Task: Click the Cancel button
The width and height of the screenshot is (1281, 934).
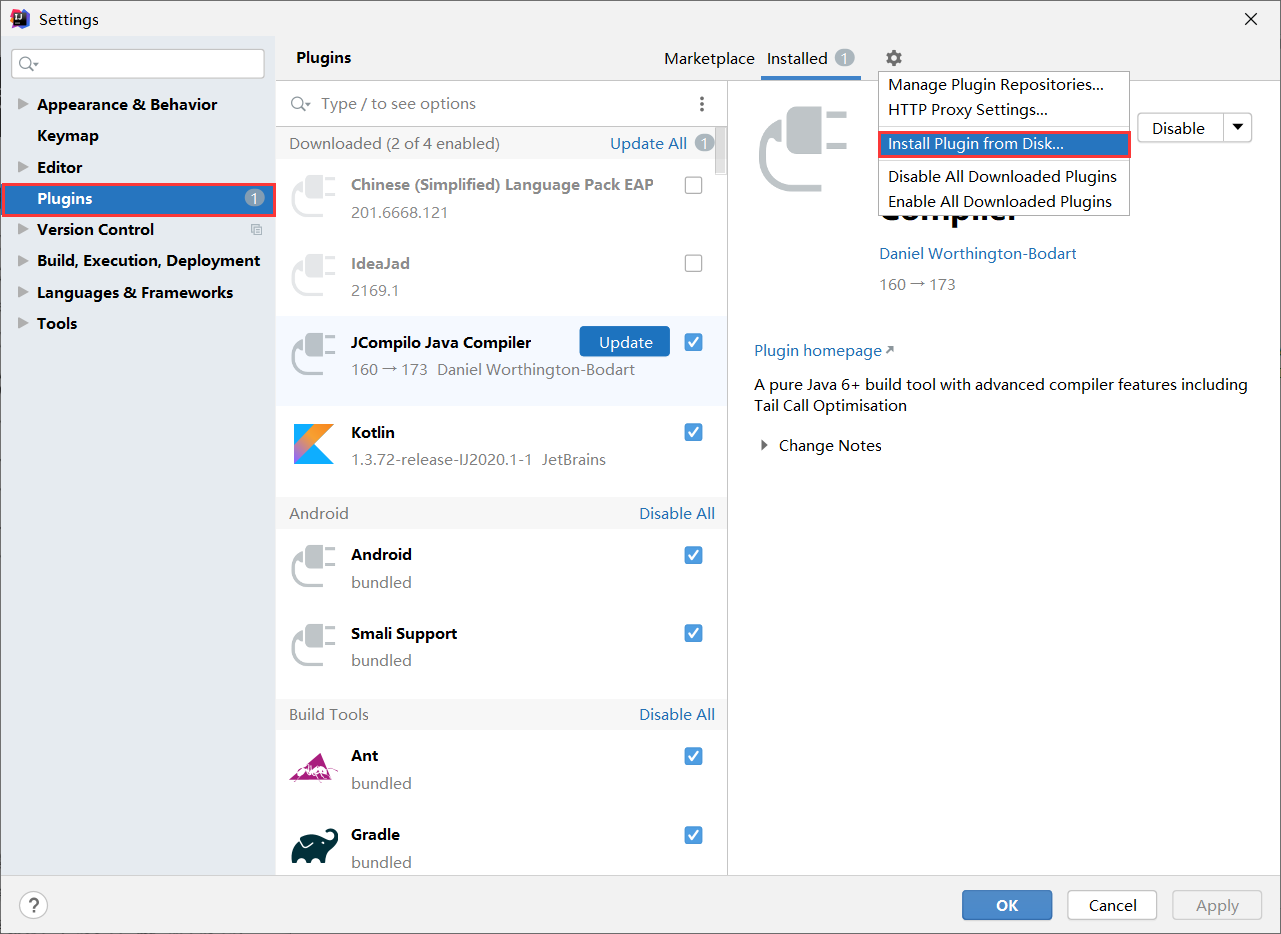Action: click(1112, 905)
